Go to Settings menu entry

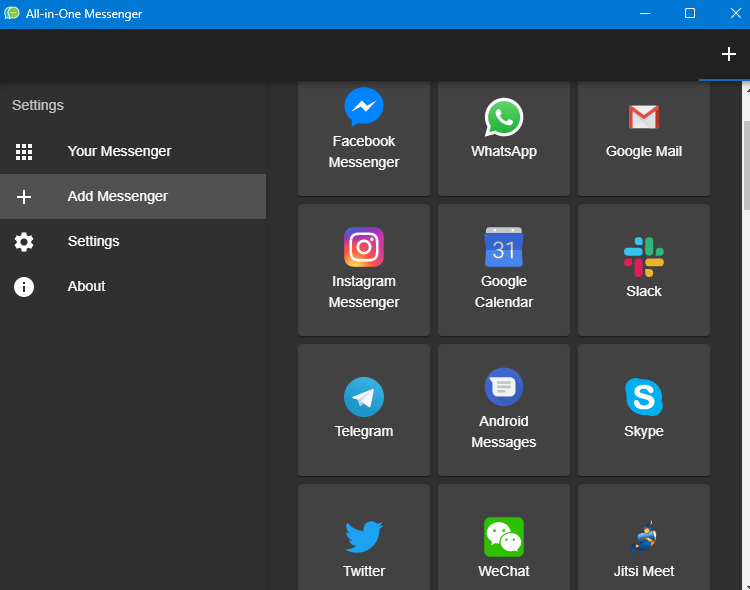click(x=133, y=242)
